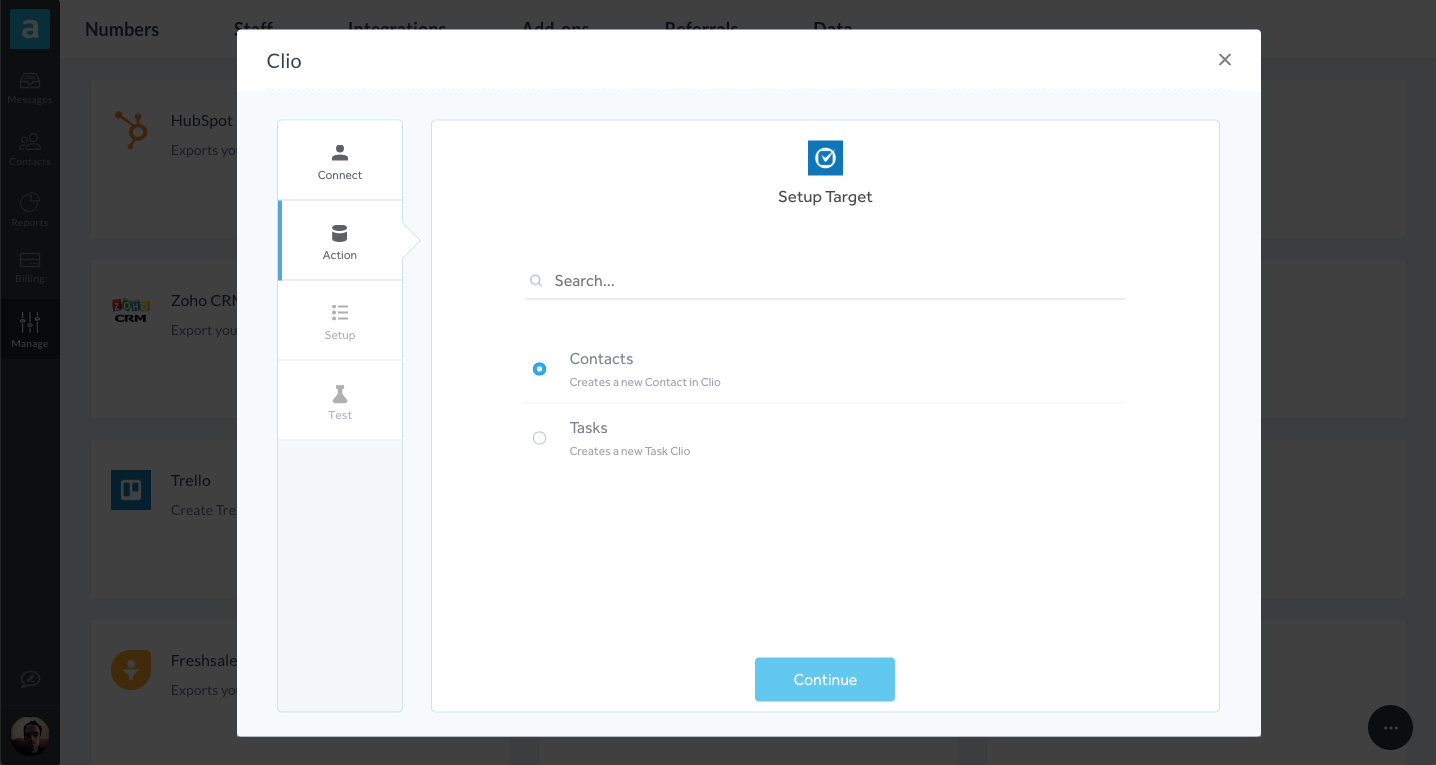Close the Clio dialog
Image resolution: width=1436 pixels, height=765 pixels.
(x=1225, y=60)
